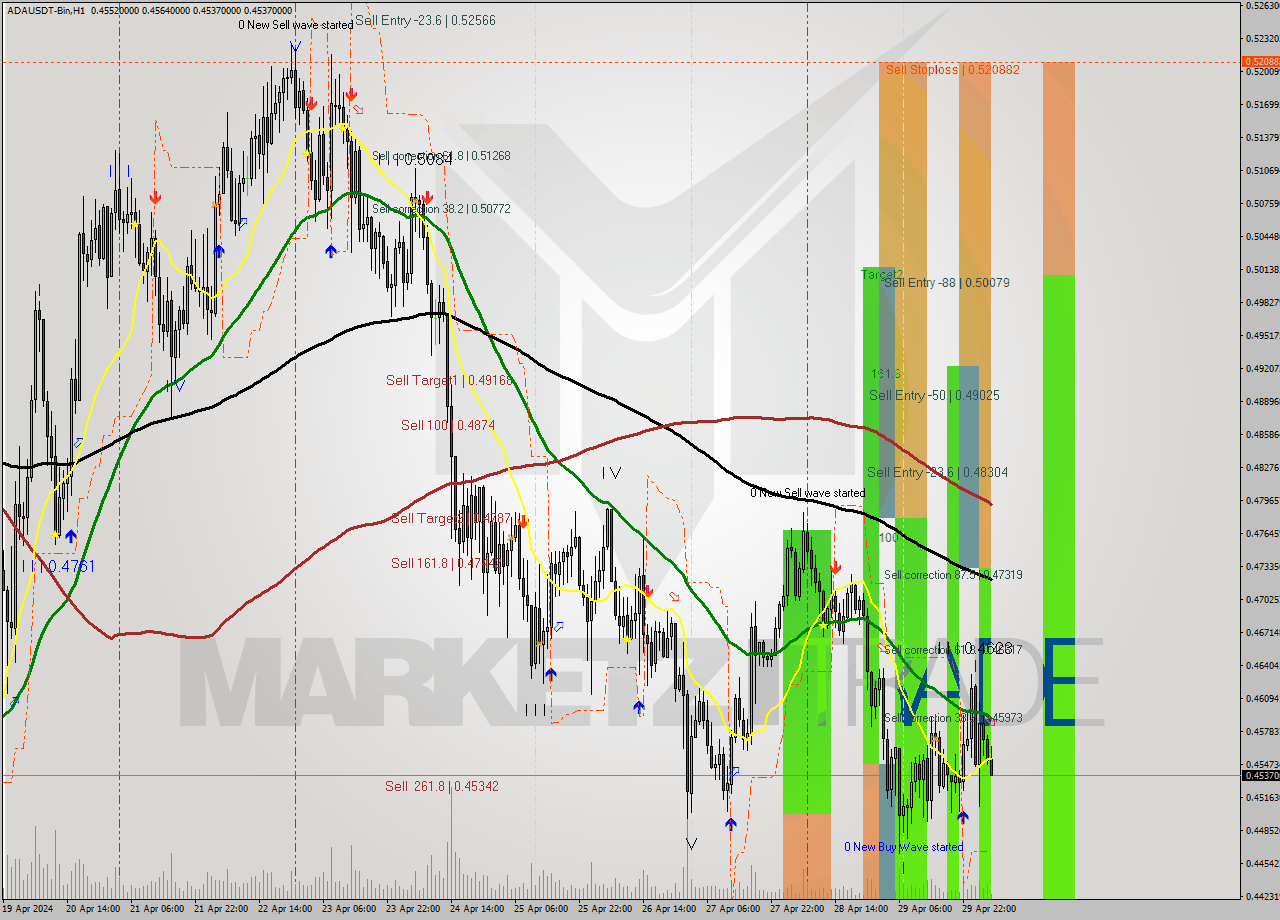Click the 0.5106 price axis label
Viewport: 1280px width, 920px height.
pos(1263,170)
